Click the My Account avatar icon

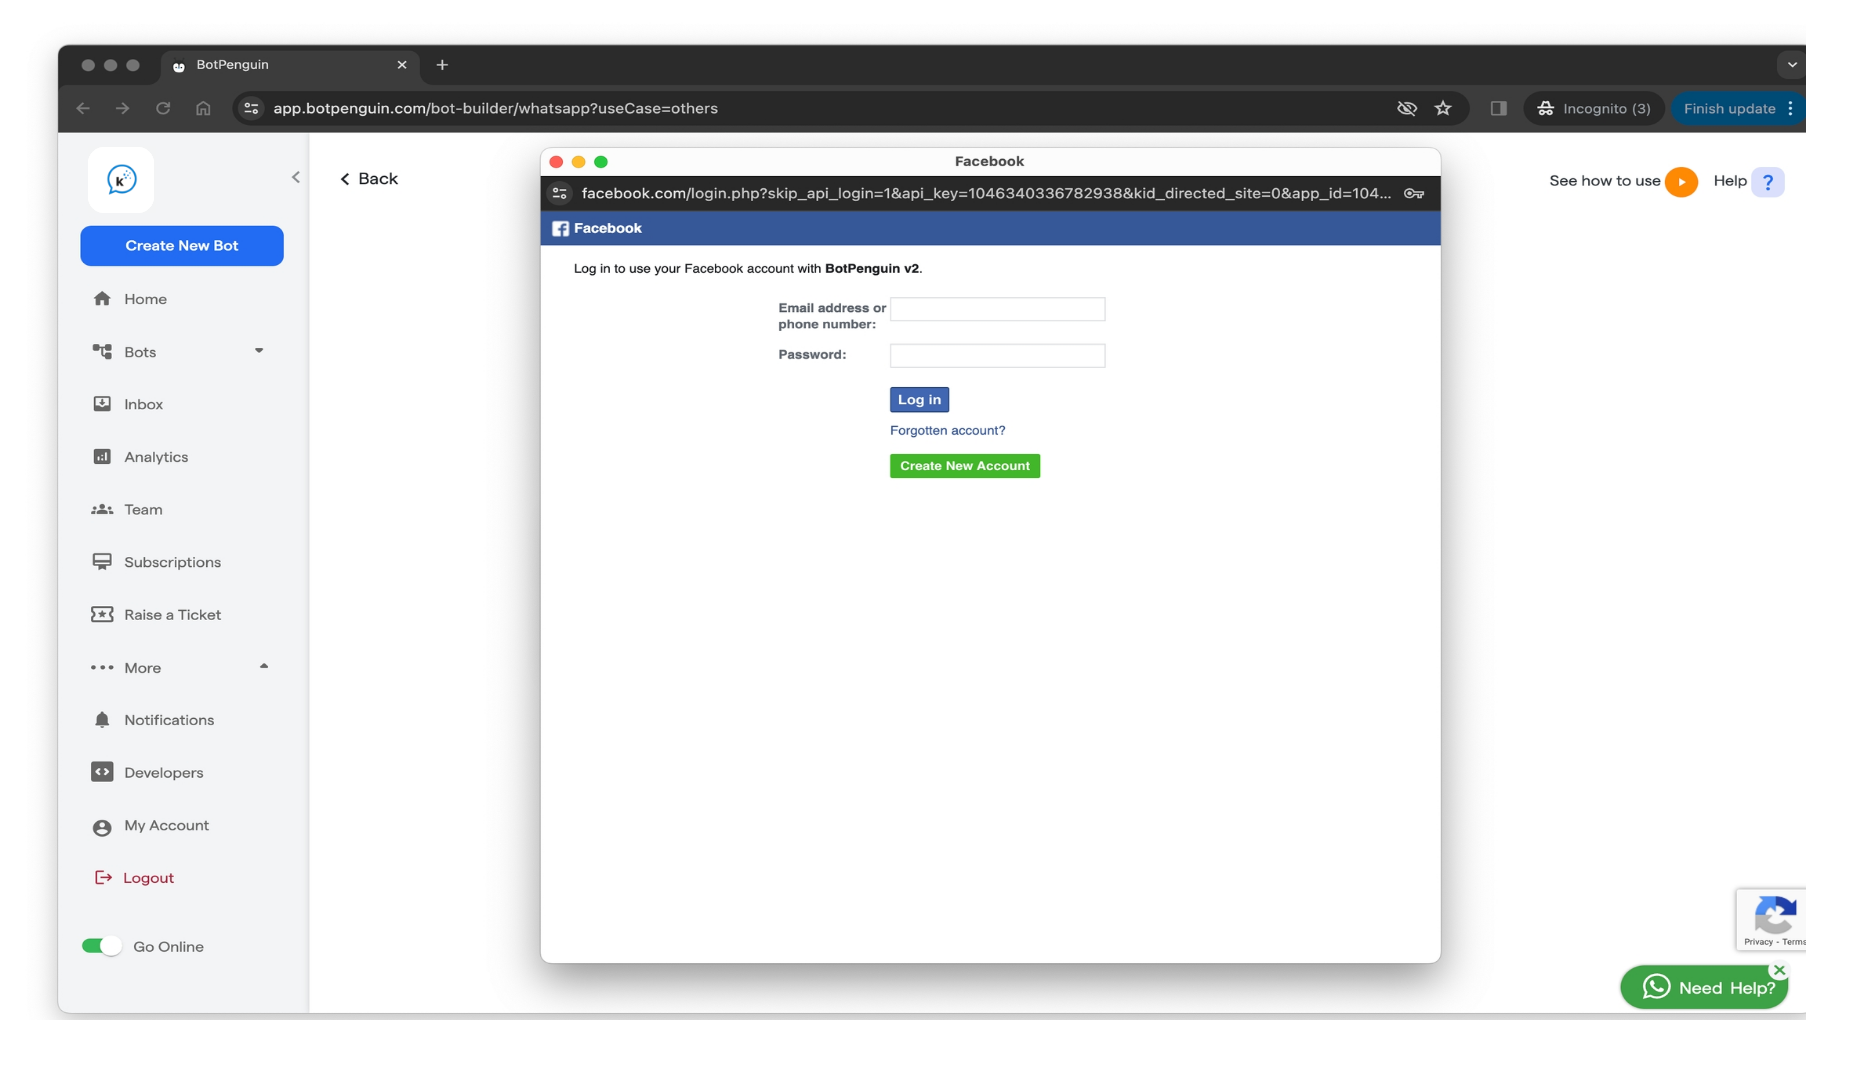click(x=102, y=827)
